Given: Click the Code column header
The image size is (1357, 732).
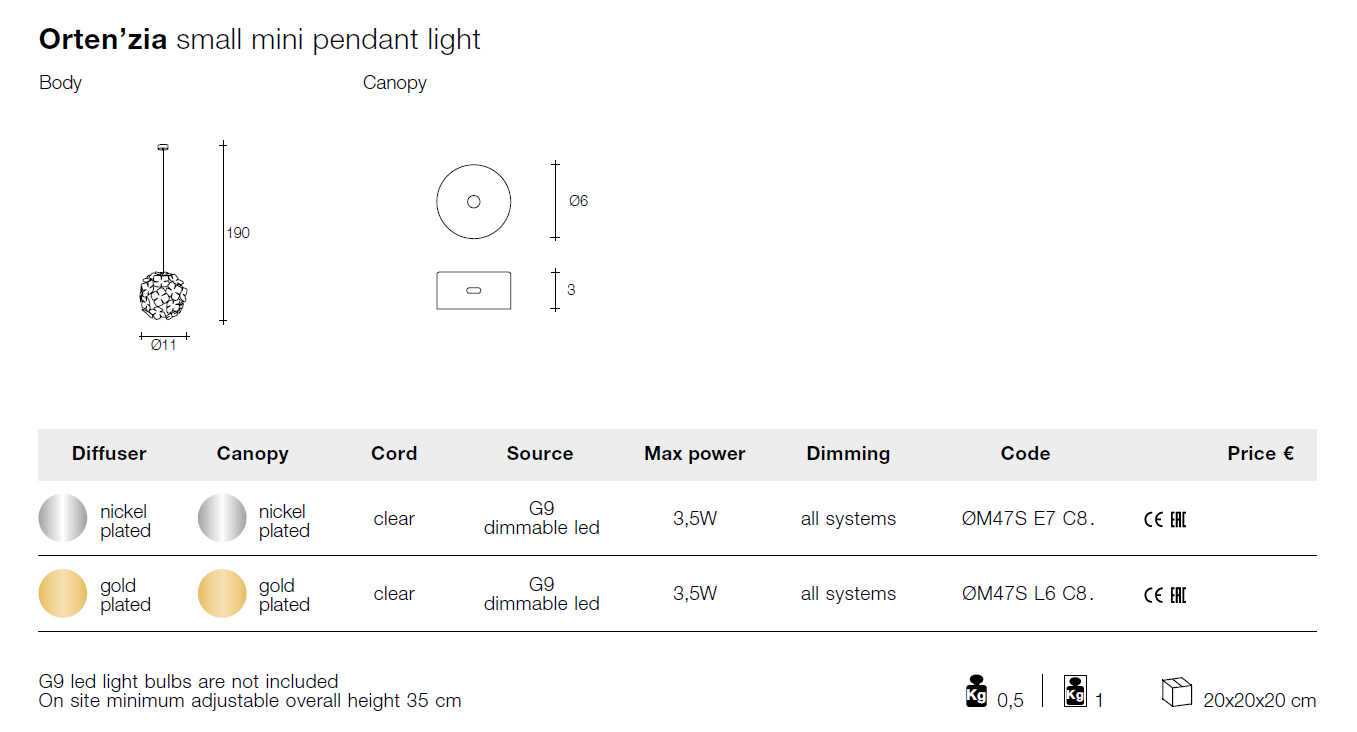Looking at the screenshot, I should click(1025, 454).
